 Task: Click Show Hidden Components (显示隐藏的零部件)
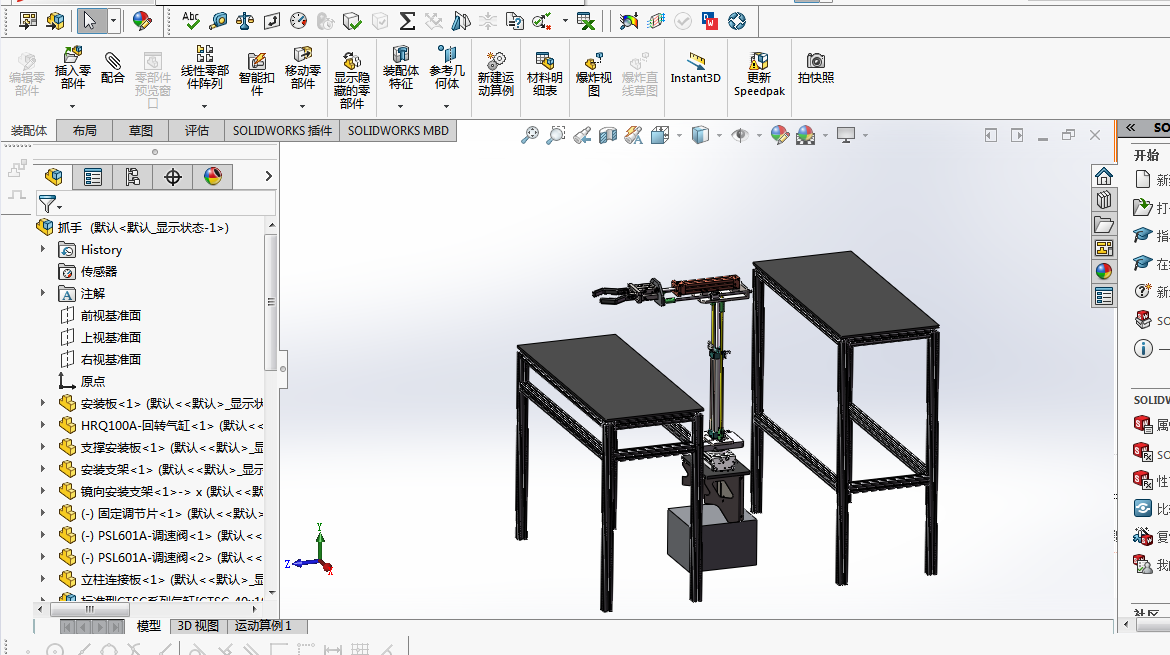click(351, 80)
